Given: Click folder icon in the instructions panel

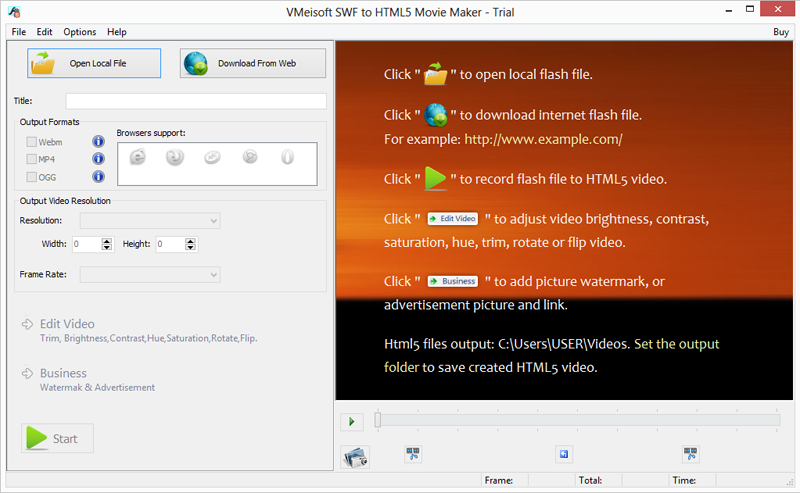Looking at the screenshot, I should coord(435,73).
